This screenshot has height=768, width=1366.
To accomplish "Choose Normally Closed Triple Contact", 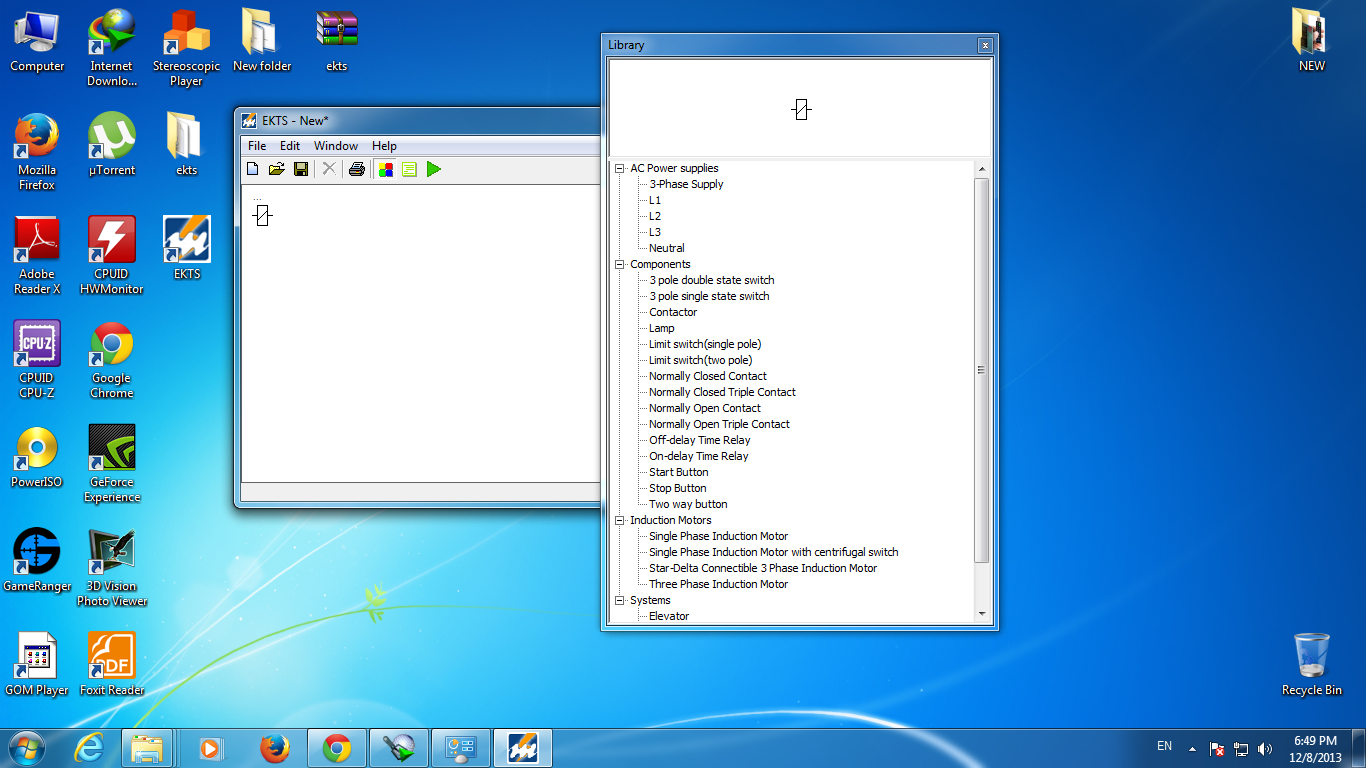I will (723, 392).
